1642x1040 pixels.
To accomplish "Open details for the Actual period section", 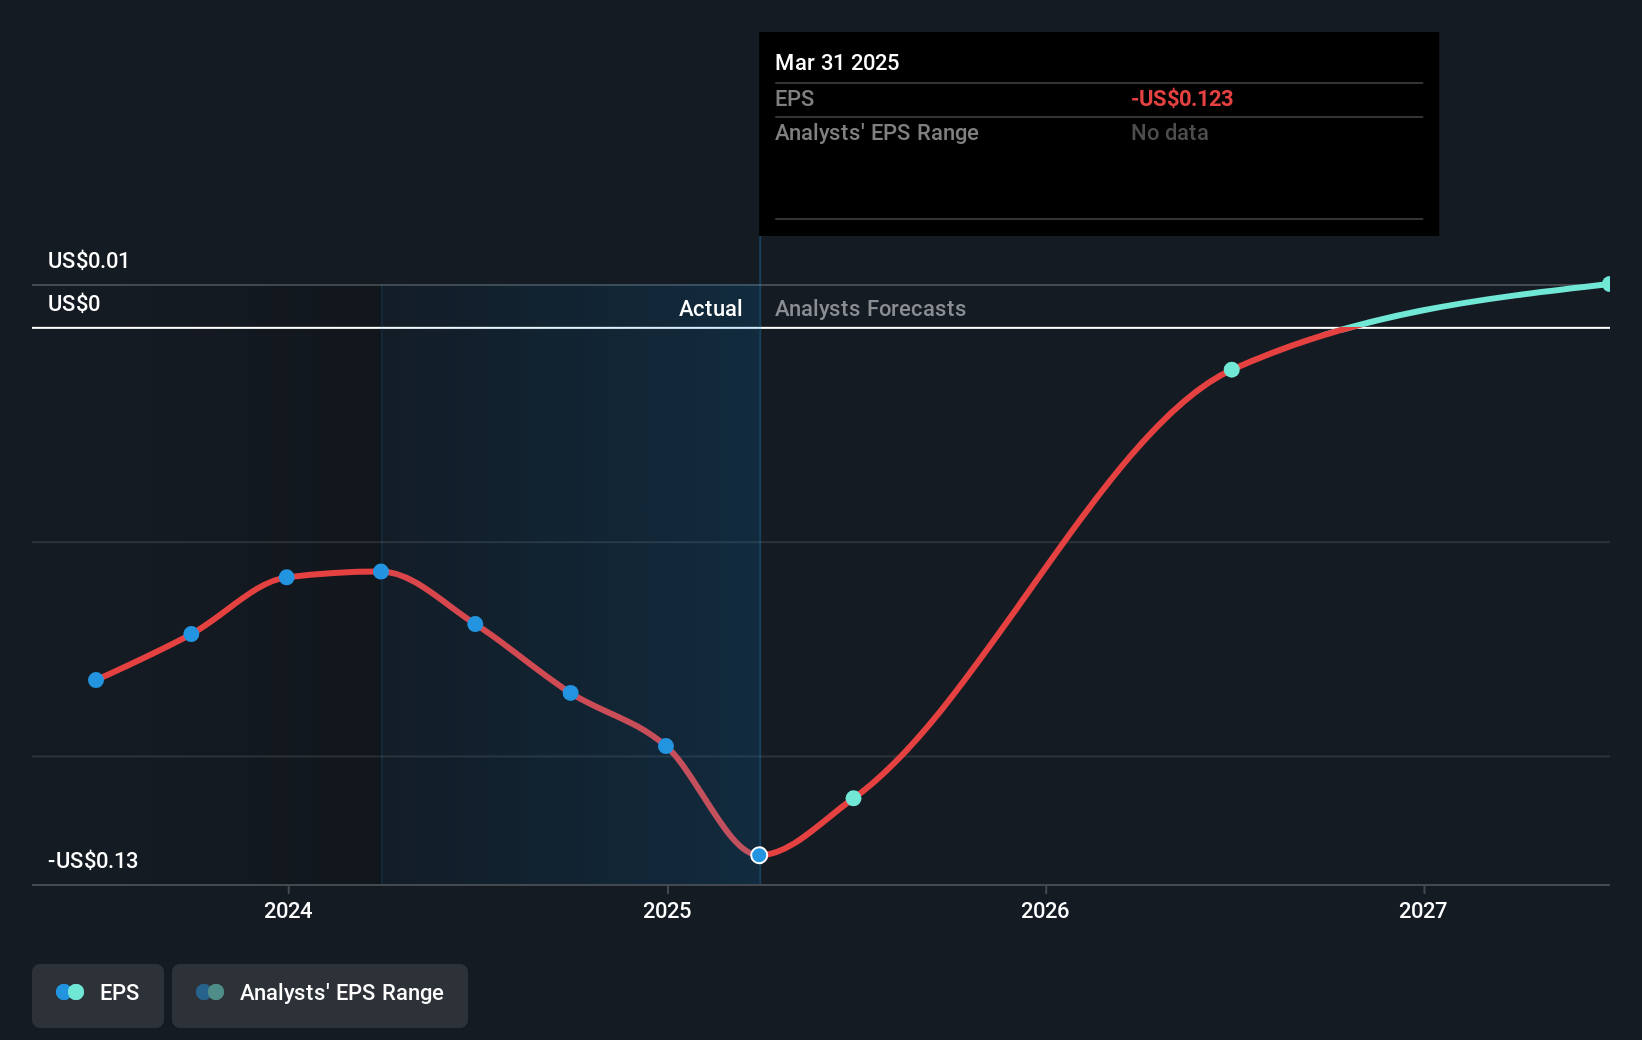I will [710, 308].
